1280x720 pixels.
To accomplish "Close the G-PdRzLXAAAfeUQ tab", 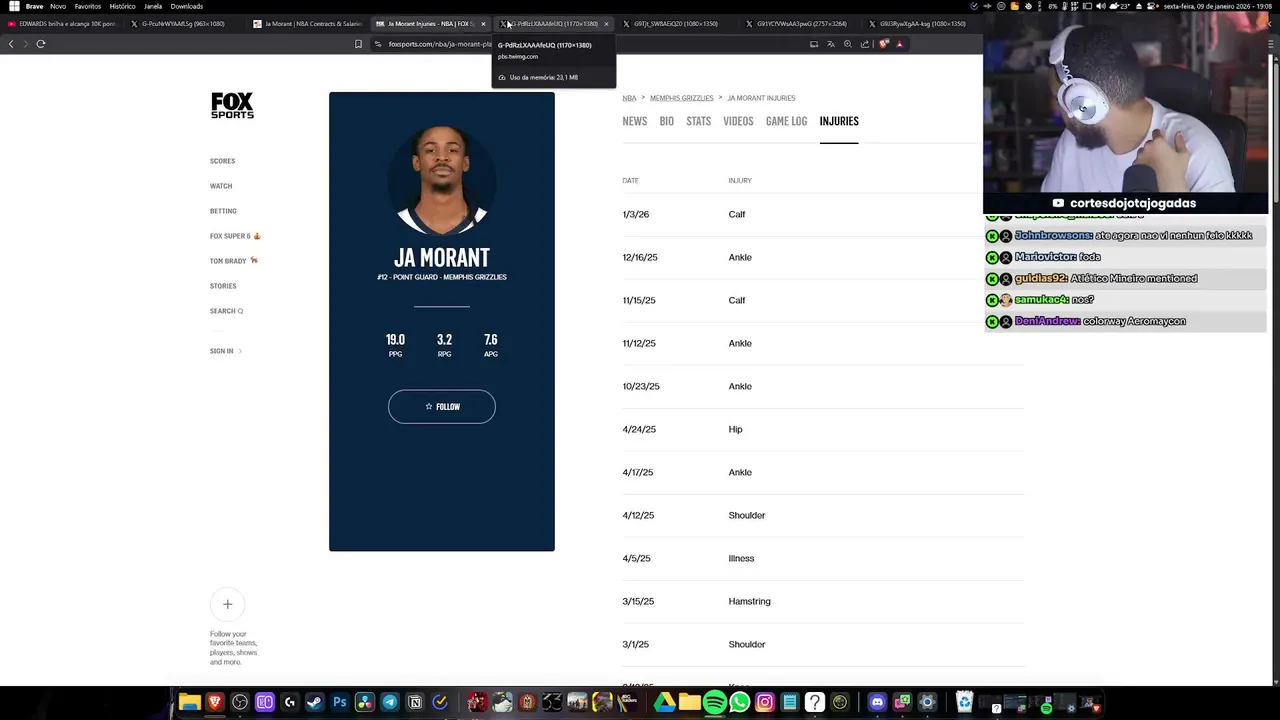I will 606,24.
